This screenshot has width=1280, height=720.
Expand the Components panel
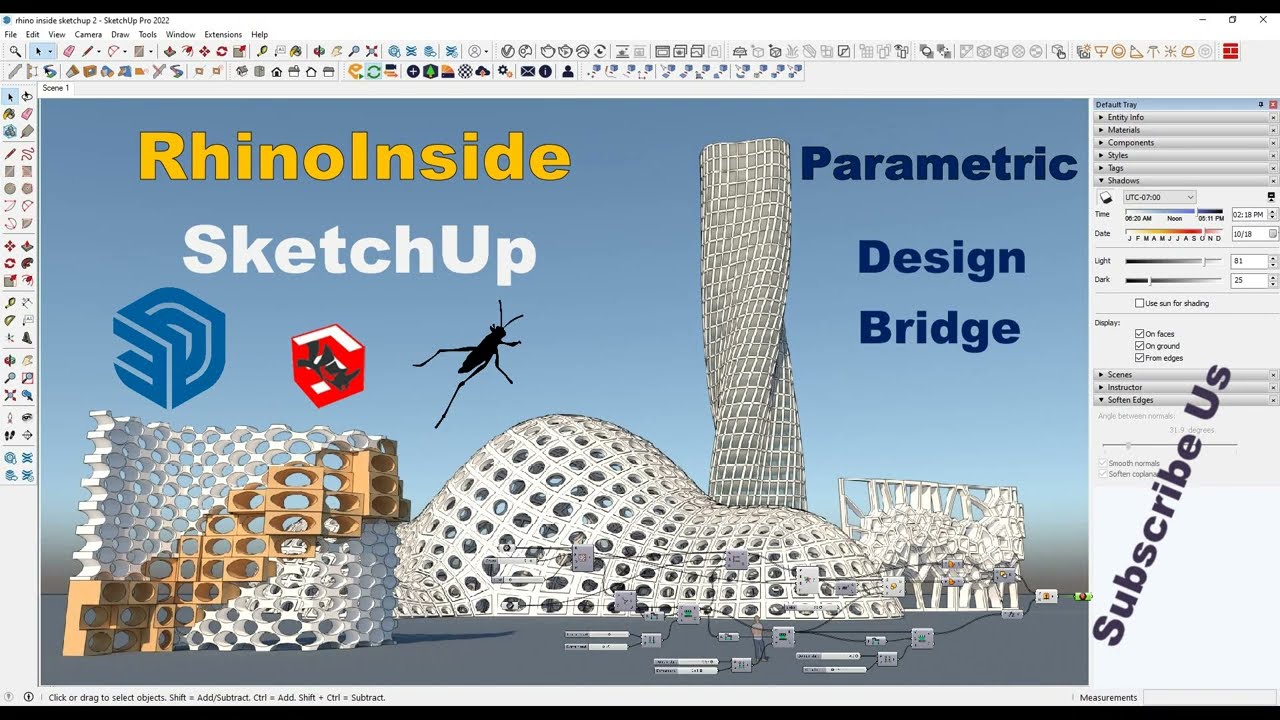[x=1181, y=143]
